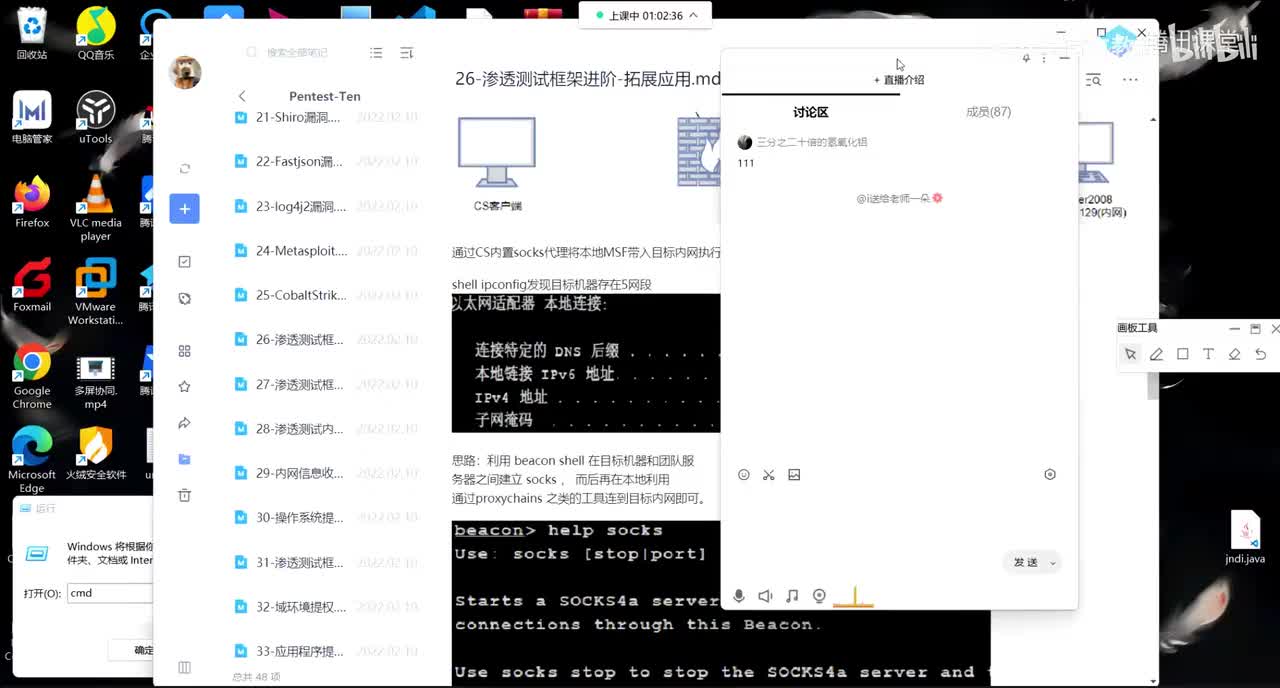This screenshot has width=1280, height=688.
Task: Click the search all notes field
Action: (297, 52)
